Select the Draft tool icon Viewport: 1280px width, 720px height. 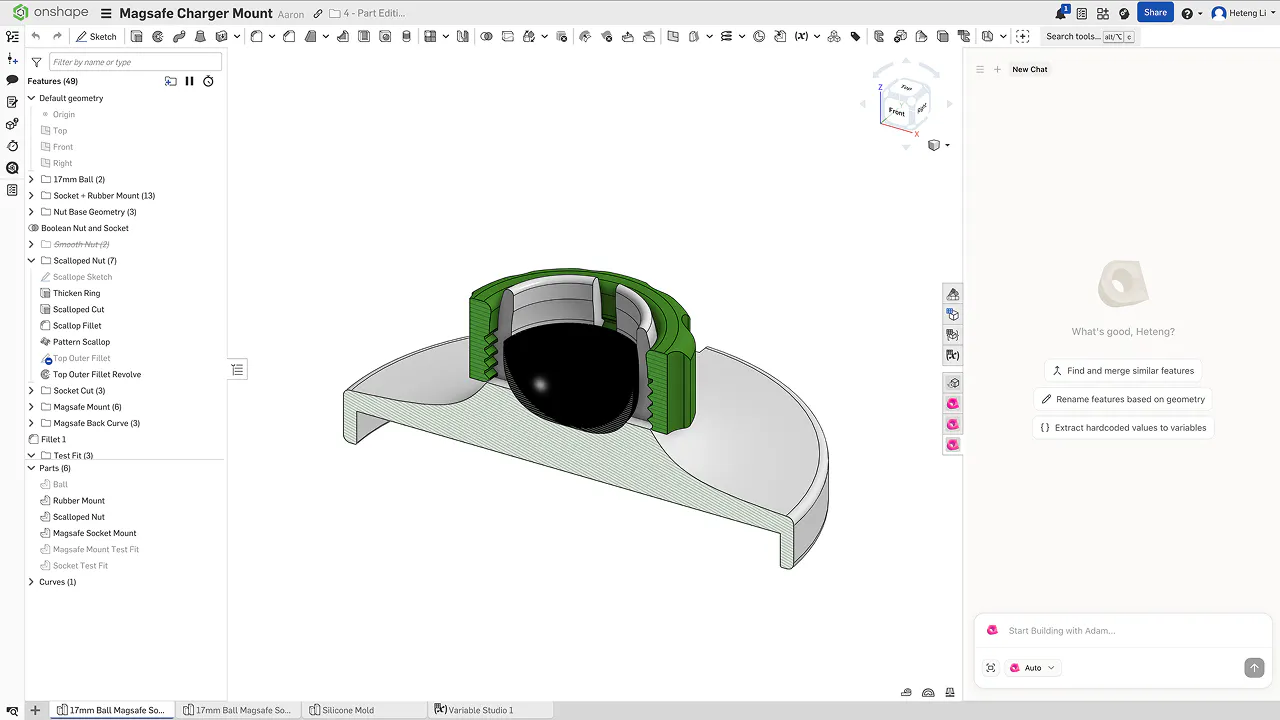[310, 36]
